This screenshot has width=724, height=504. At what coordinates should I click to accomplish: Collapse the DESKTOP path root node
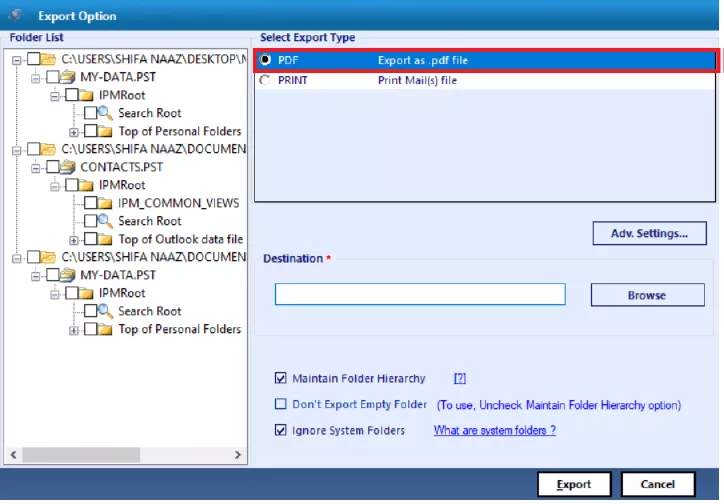[19, 59]
